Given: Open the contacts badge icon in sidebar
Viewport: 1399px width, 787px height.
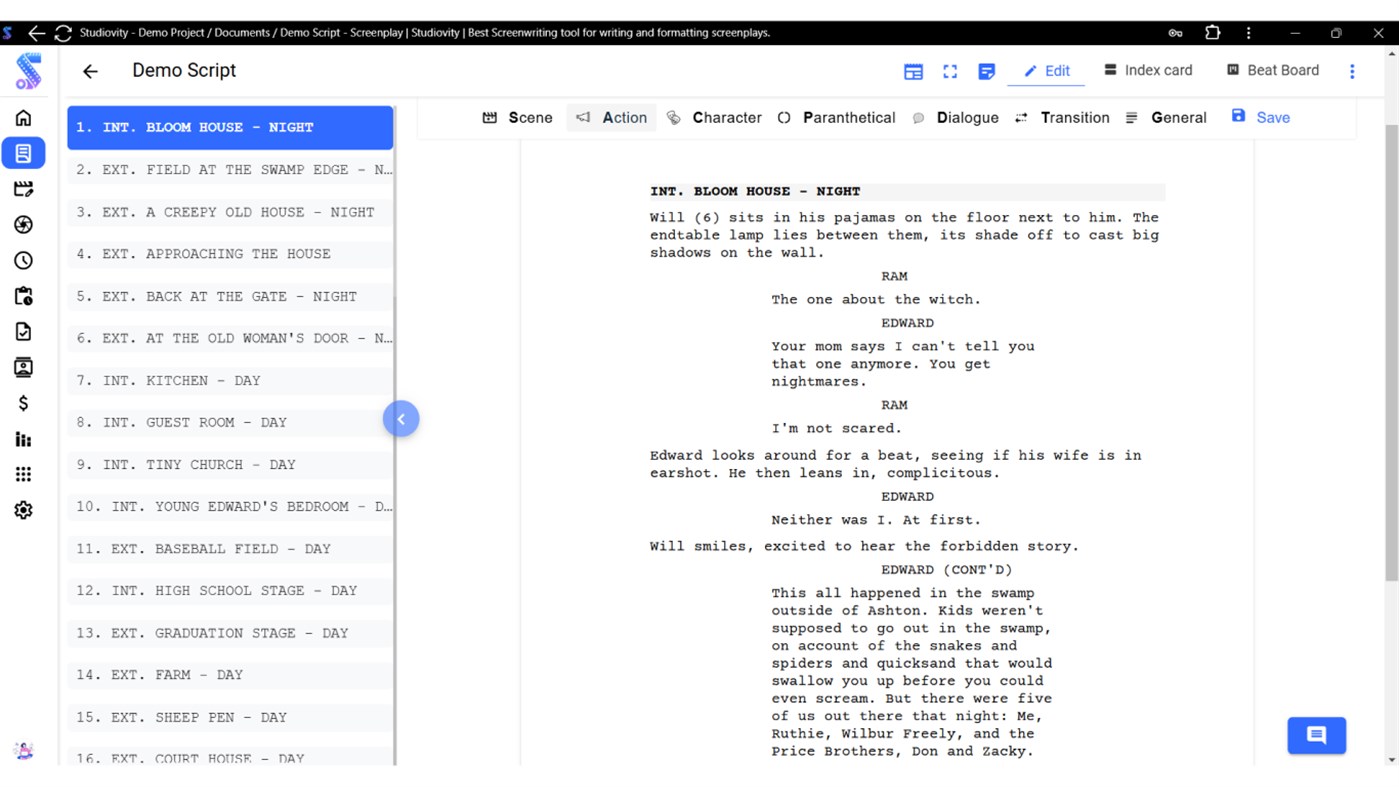Looking at the screenshot, I should [23, 367].
